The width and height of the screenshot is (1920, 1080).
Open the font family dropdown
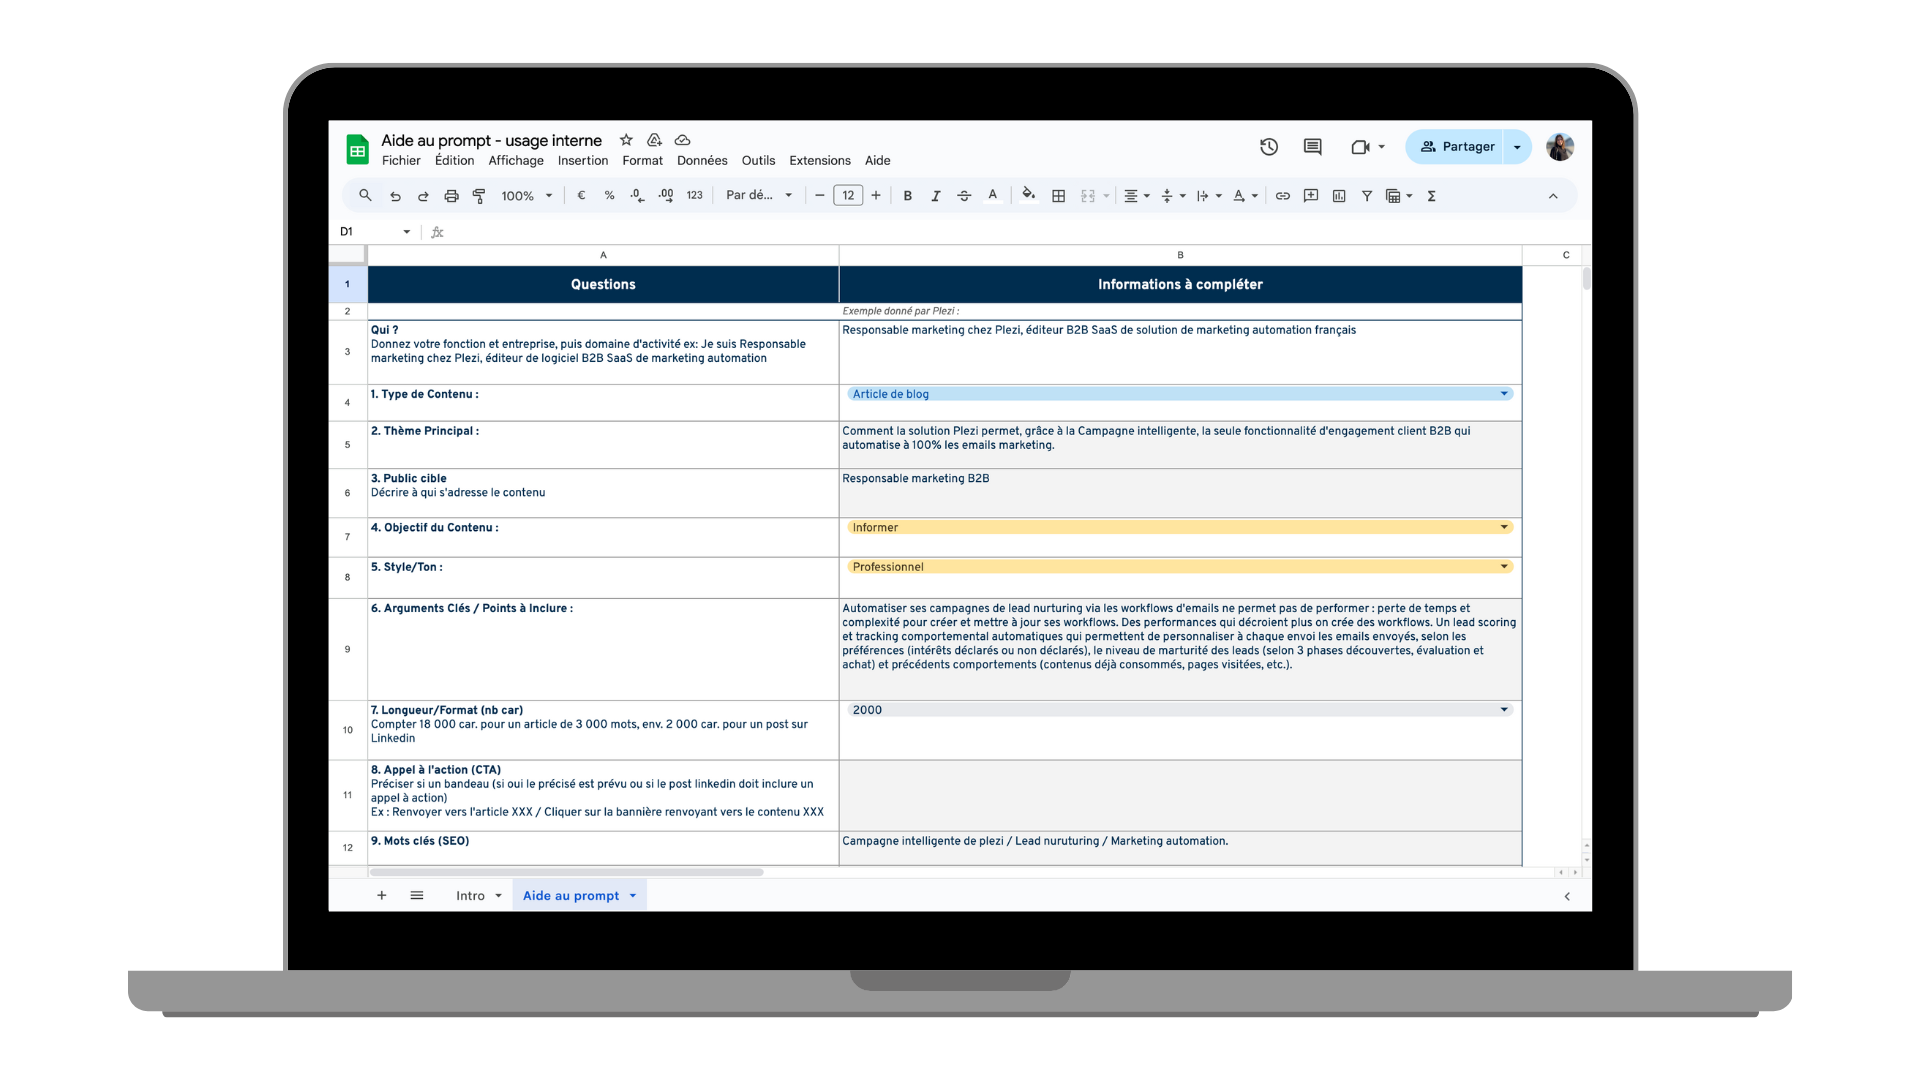(759, 196)
